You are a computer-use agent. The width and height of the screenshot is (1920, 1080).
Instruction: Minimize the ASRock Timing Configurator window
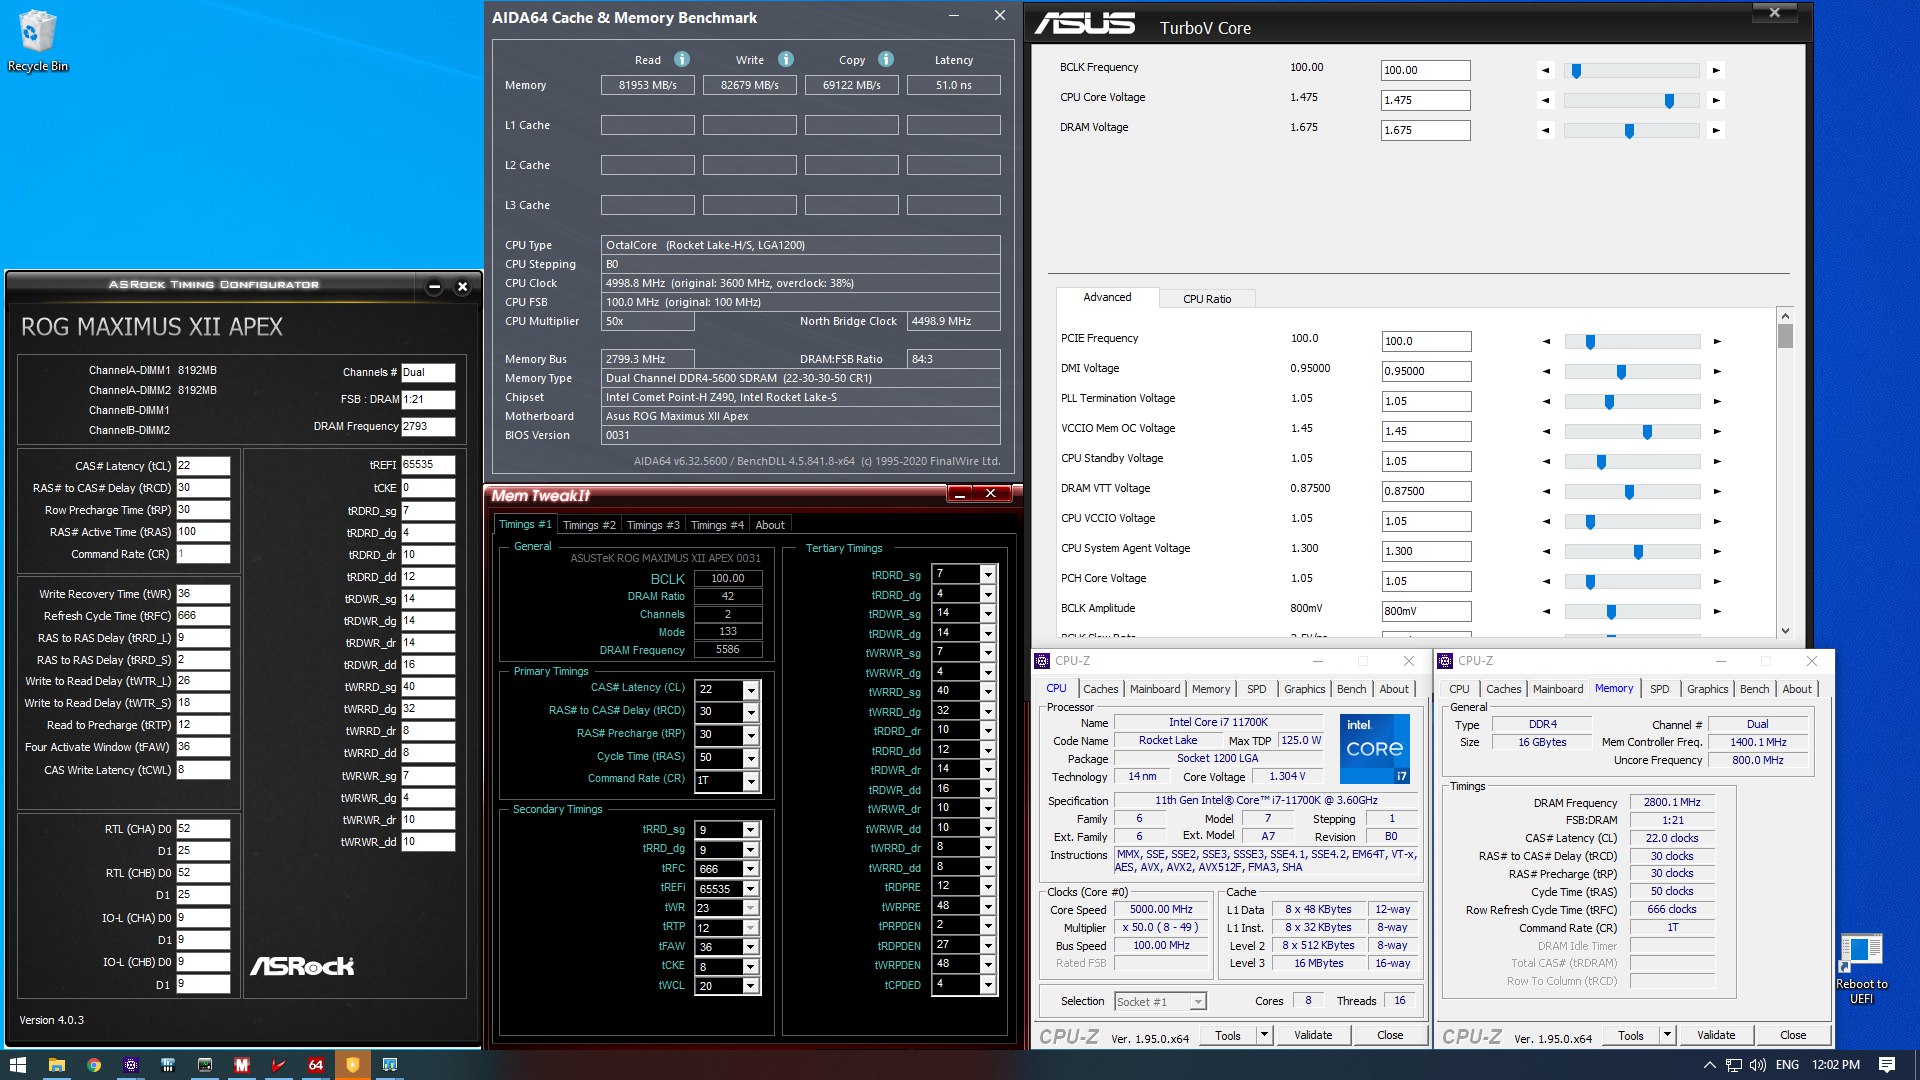tap(434, 286)
